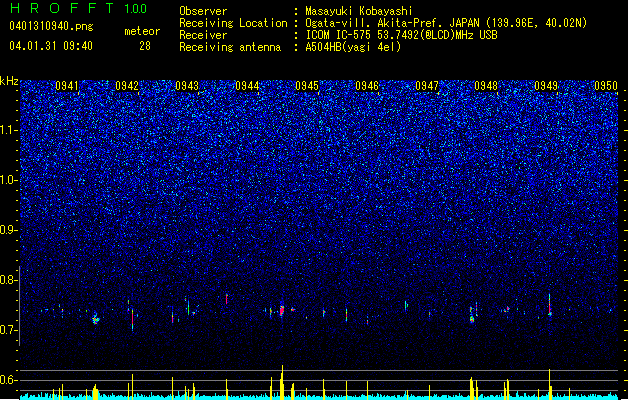Click the 0949 time marker
Image resolution: width=629 pixels, height=400 pixels.
coord(546,86)
